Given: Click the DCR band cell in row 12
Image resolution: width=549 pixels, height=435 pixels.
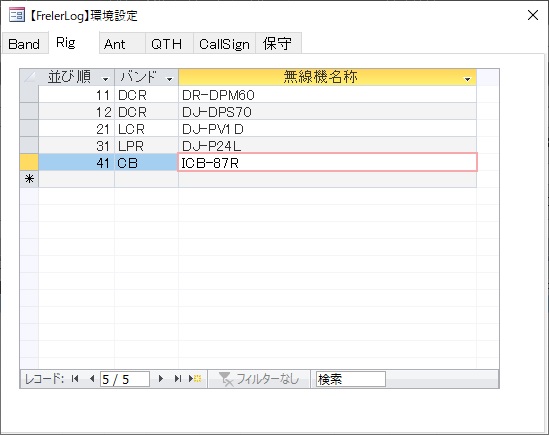Looking at the screenshot, I should coord(146,112).
